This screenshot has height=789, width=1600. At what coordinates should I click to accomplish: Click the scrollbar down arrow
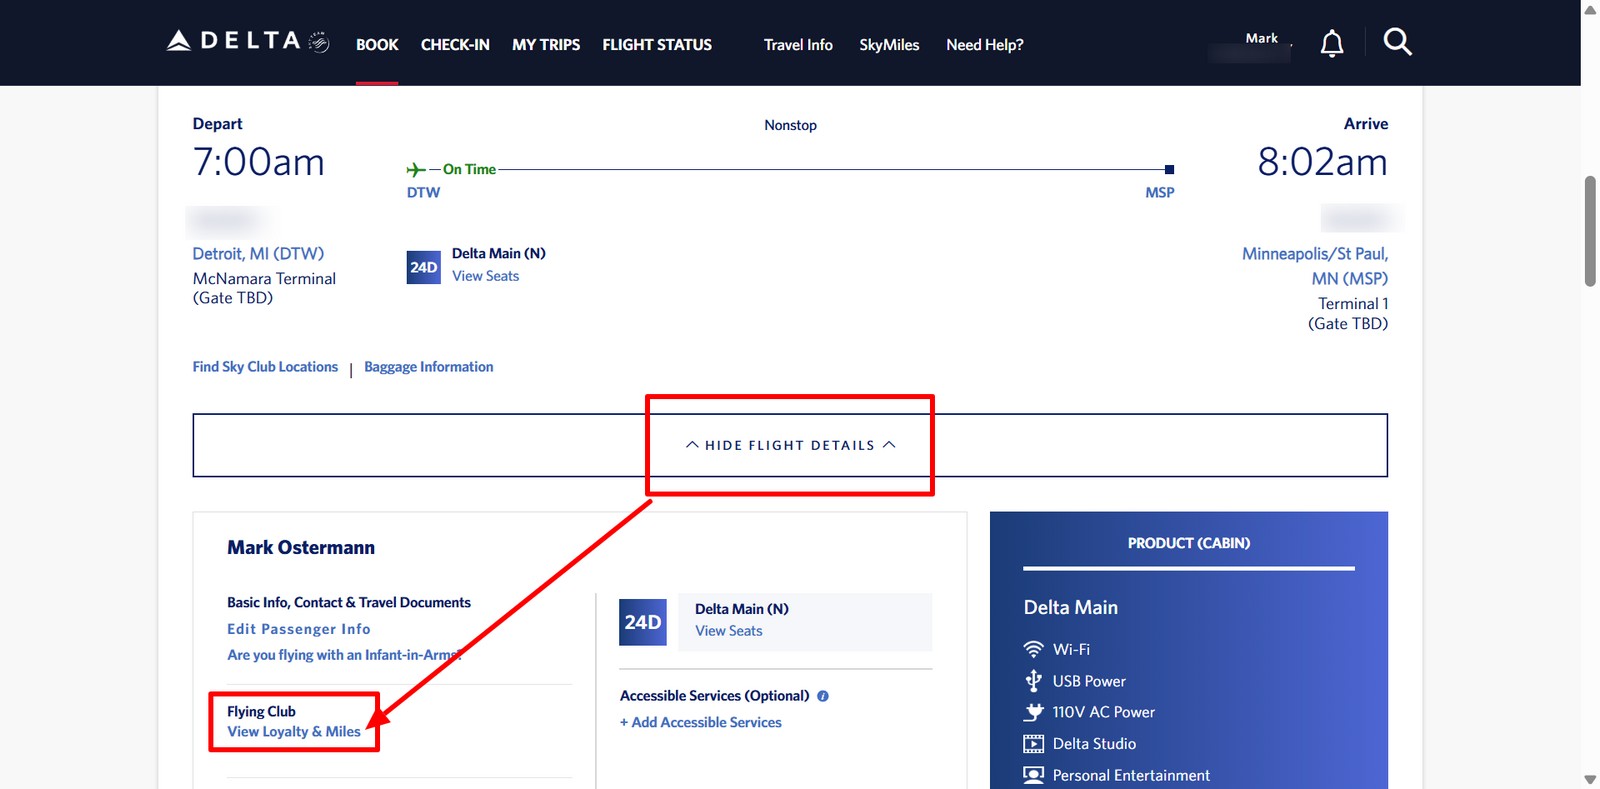[x=1590, y=780]
